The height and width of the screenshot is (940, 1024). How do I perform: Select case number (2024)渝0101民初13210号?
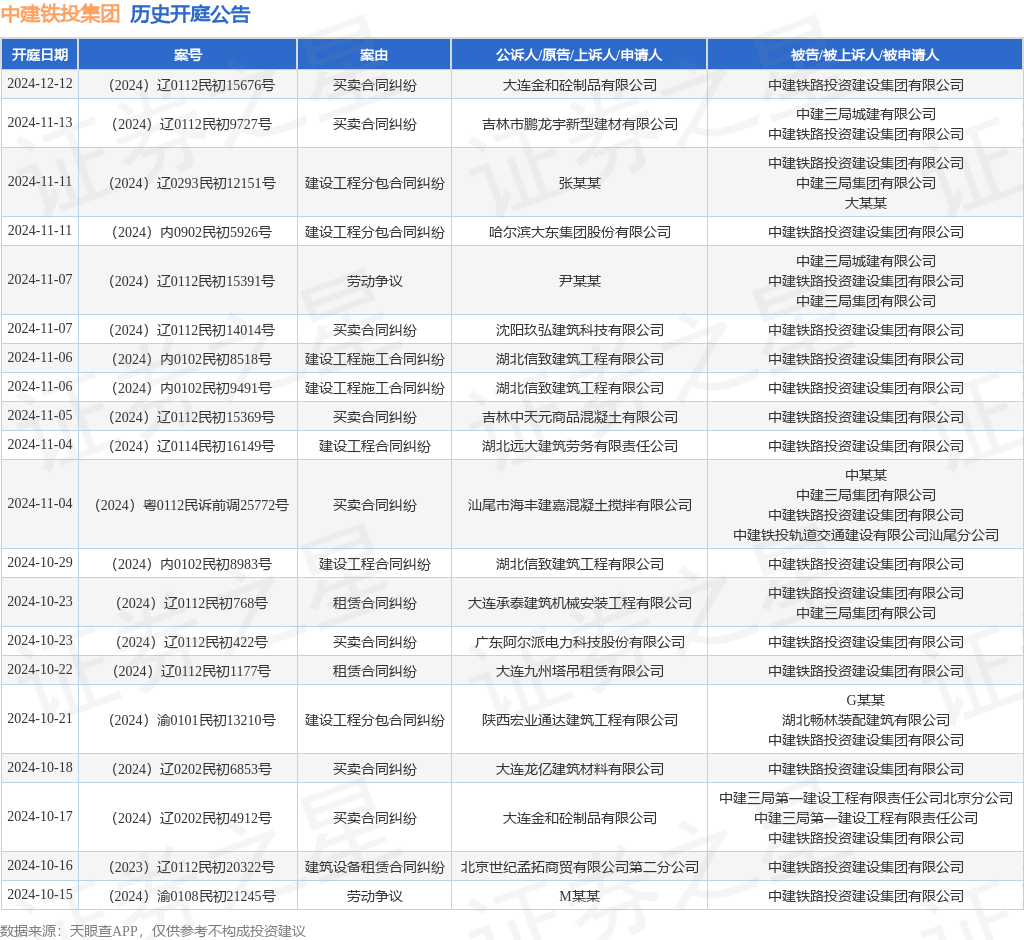pos(191,720)
